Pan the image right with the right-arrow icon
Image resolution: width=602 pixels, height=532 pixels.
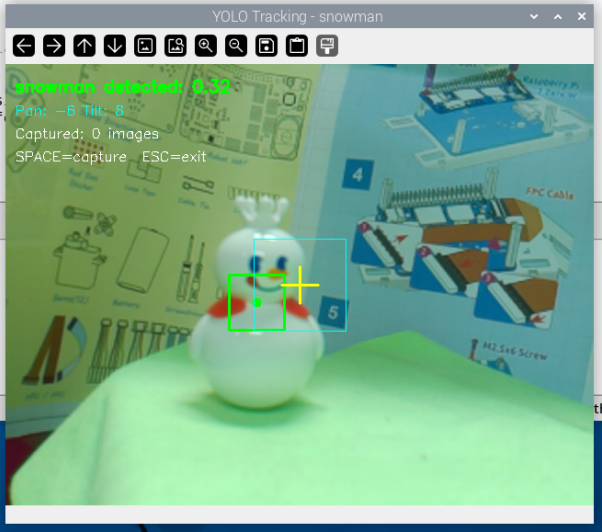[x=54, y=46]
